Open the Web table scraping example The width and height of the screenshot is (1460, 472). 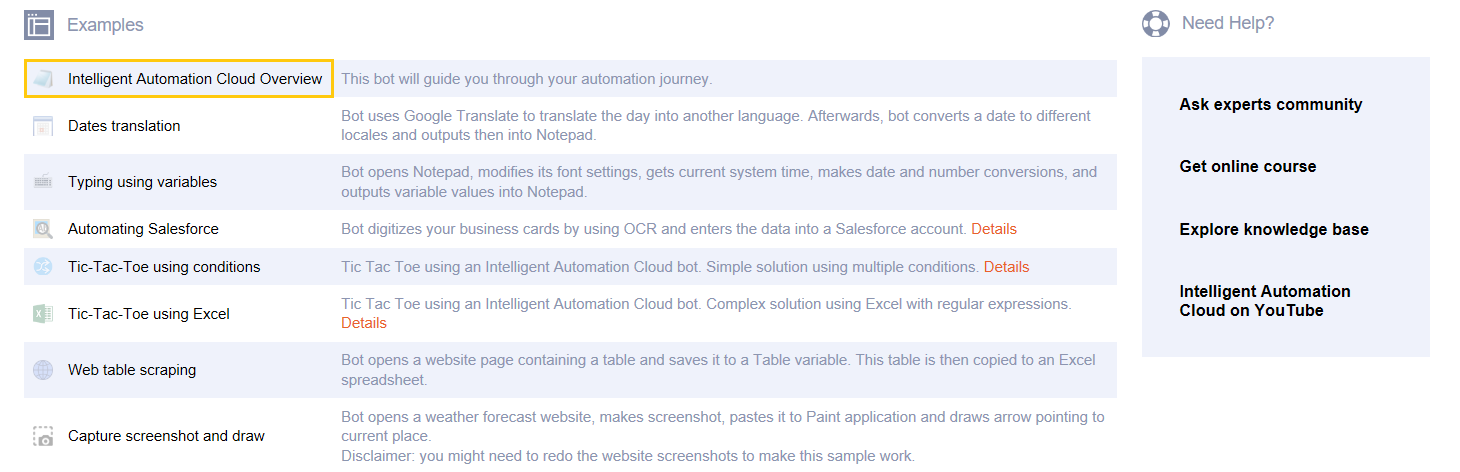tap(132, 370)
